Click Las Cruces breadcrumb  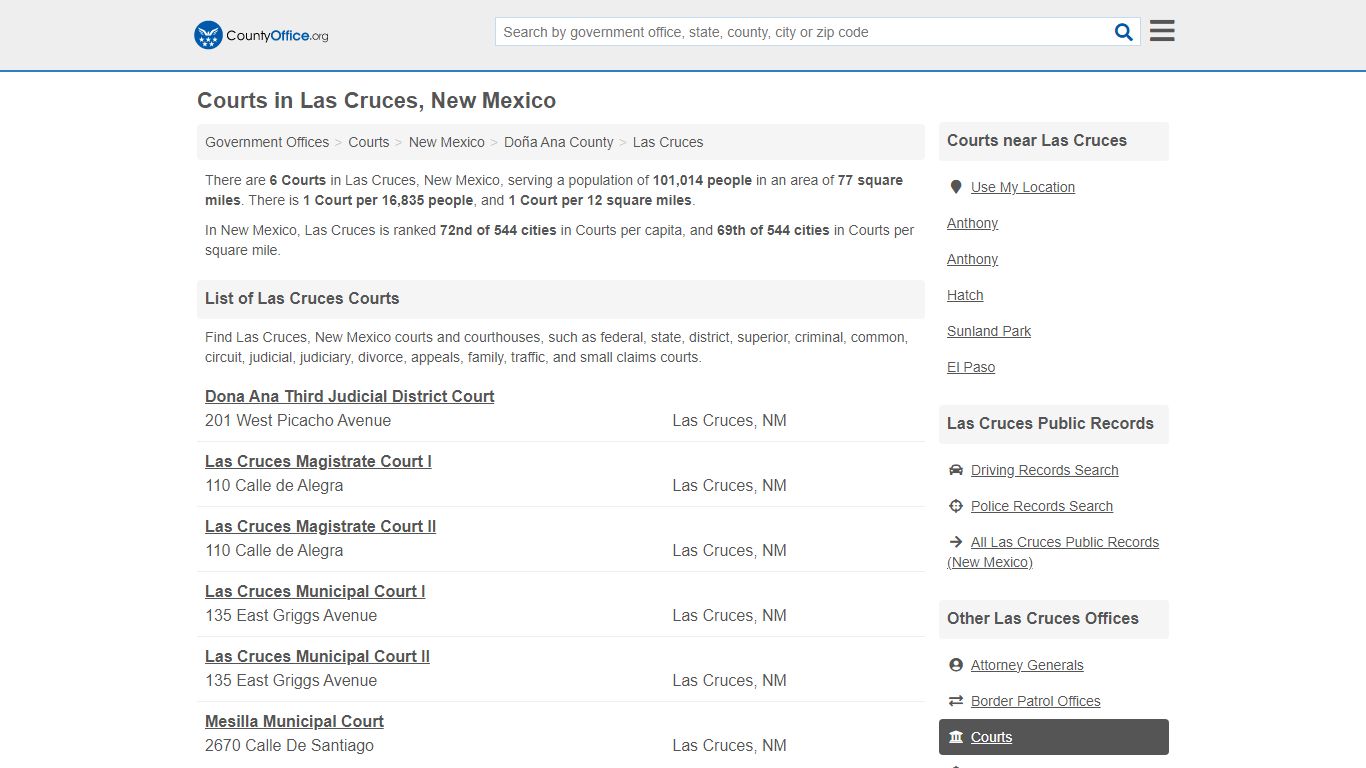[668, 142]
